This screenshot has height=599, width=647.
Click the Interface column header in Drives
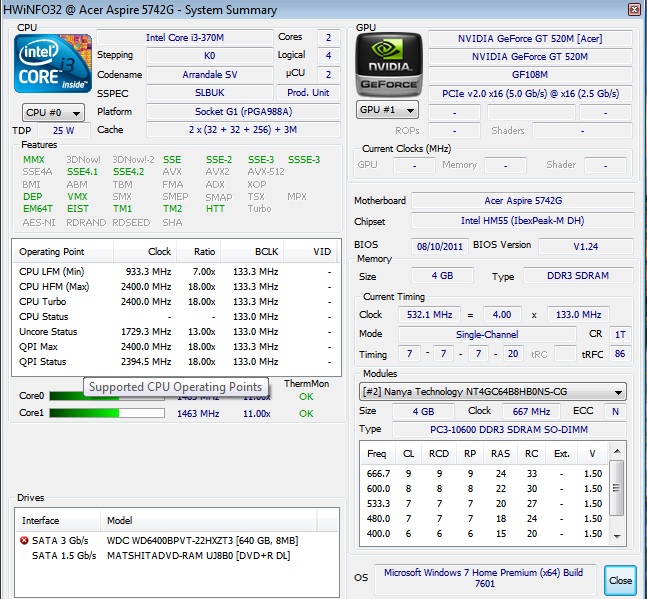(58, 521)
